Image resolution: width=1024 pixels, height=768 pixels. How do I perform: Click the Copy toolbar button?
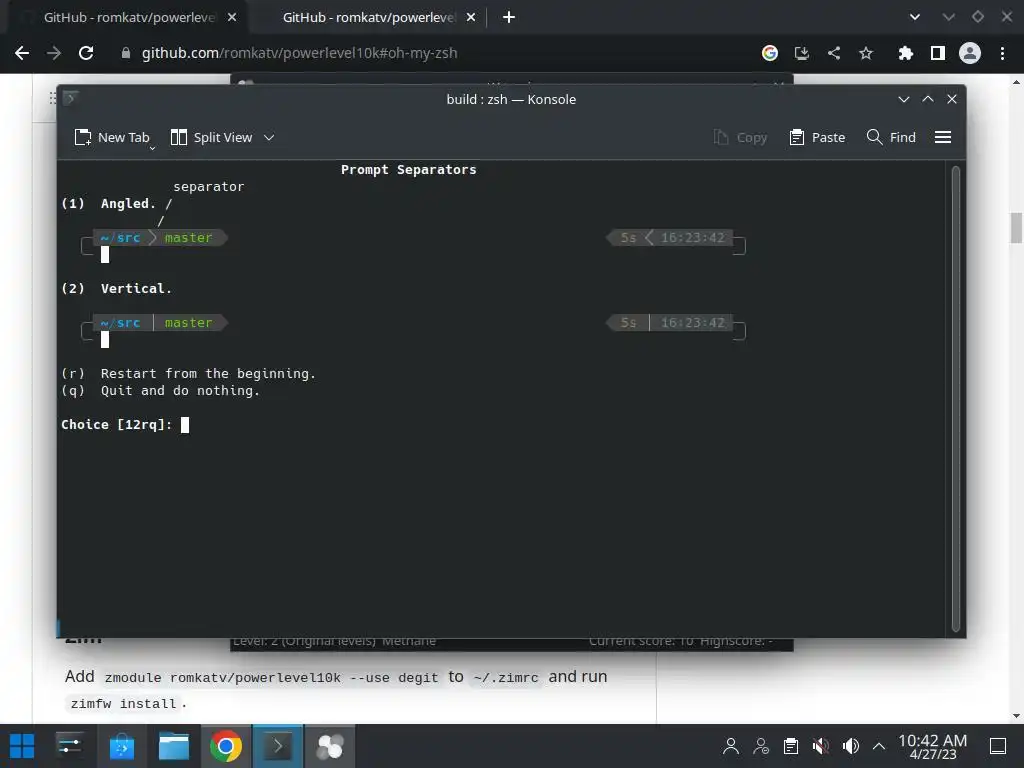pos(741,137)
